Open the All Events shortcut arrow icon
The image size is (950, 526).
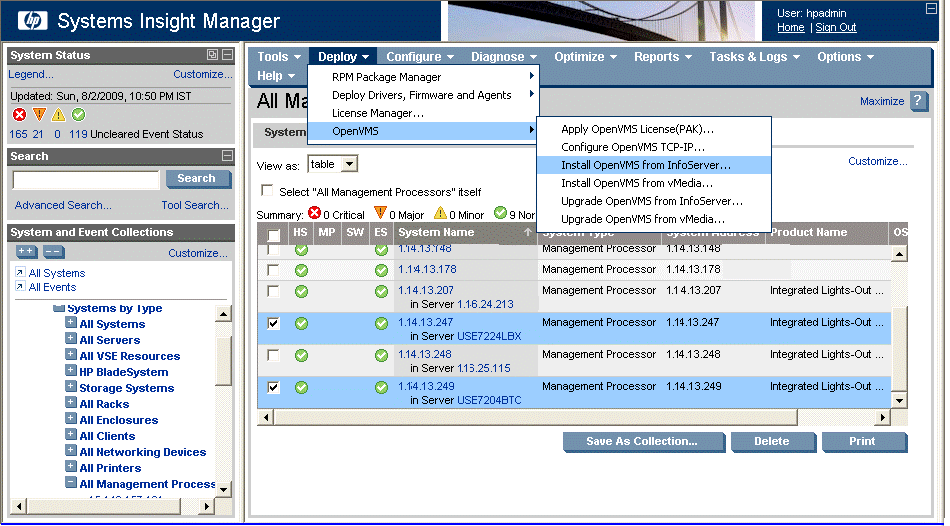coord(20,287)
